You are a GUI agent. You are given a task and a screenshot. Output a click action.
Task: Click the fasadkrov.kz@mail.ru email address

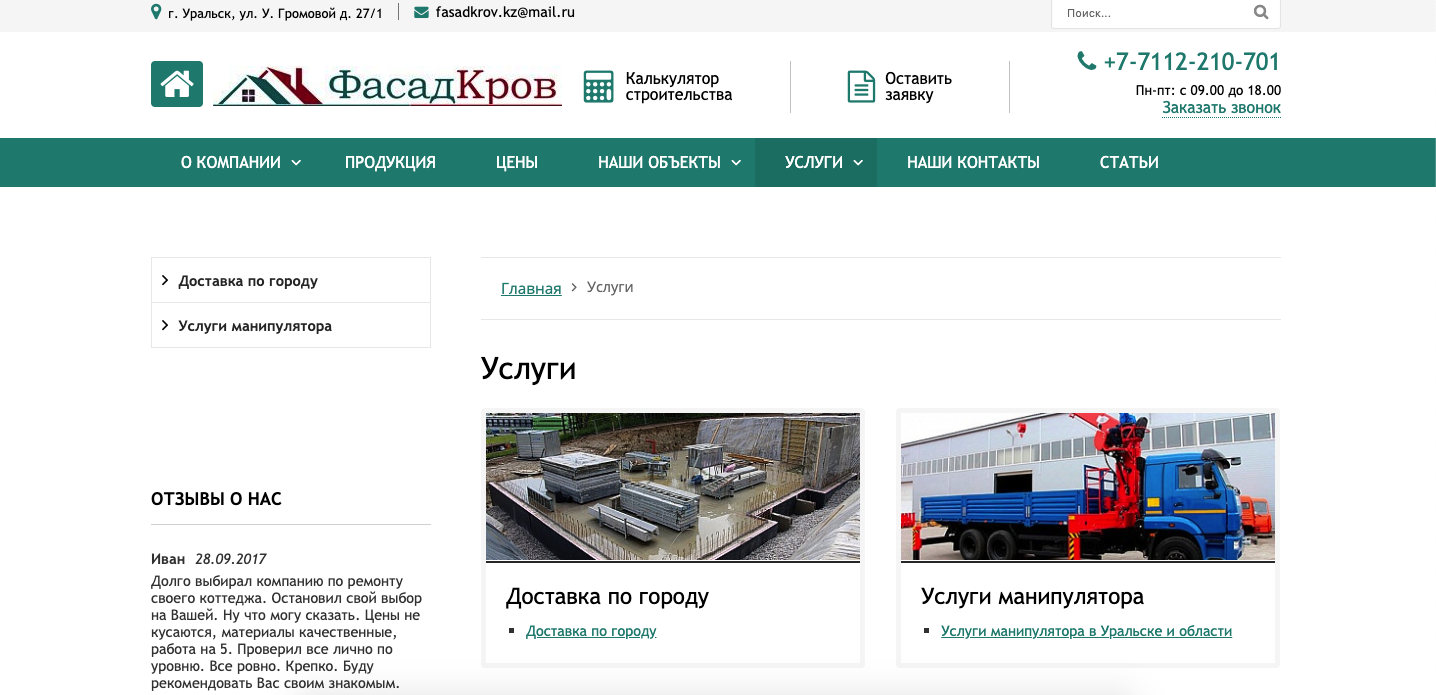[505, 13]
